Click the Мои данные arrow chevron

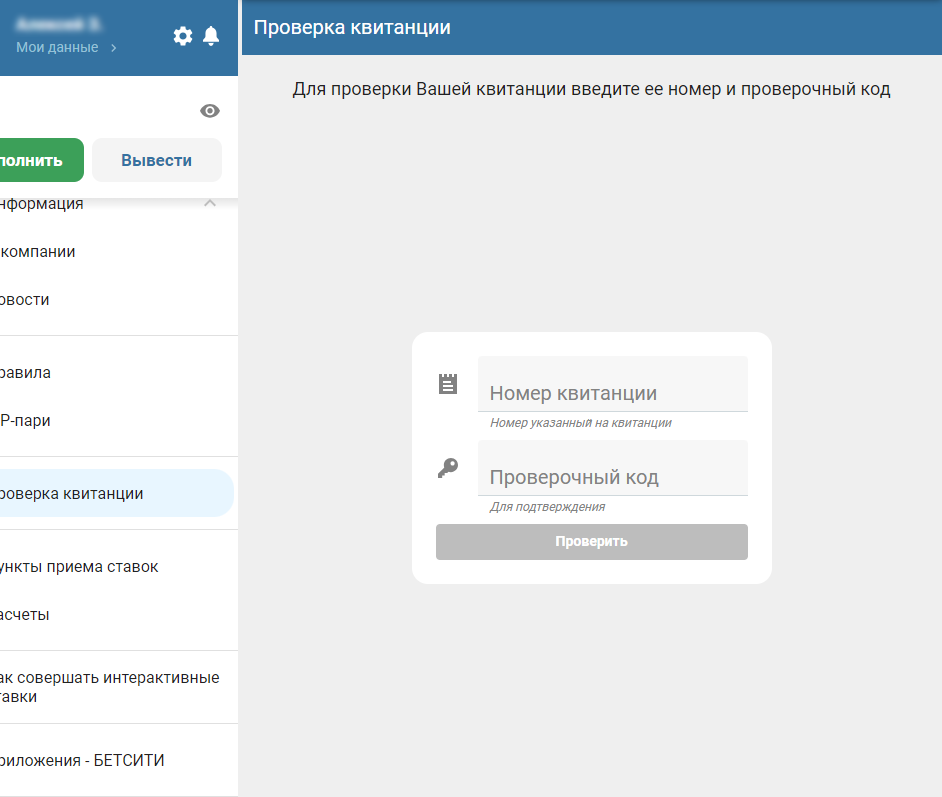pyautogui.click(x=114, y=48)
